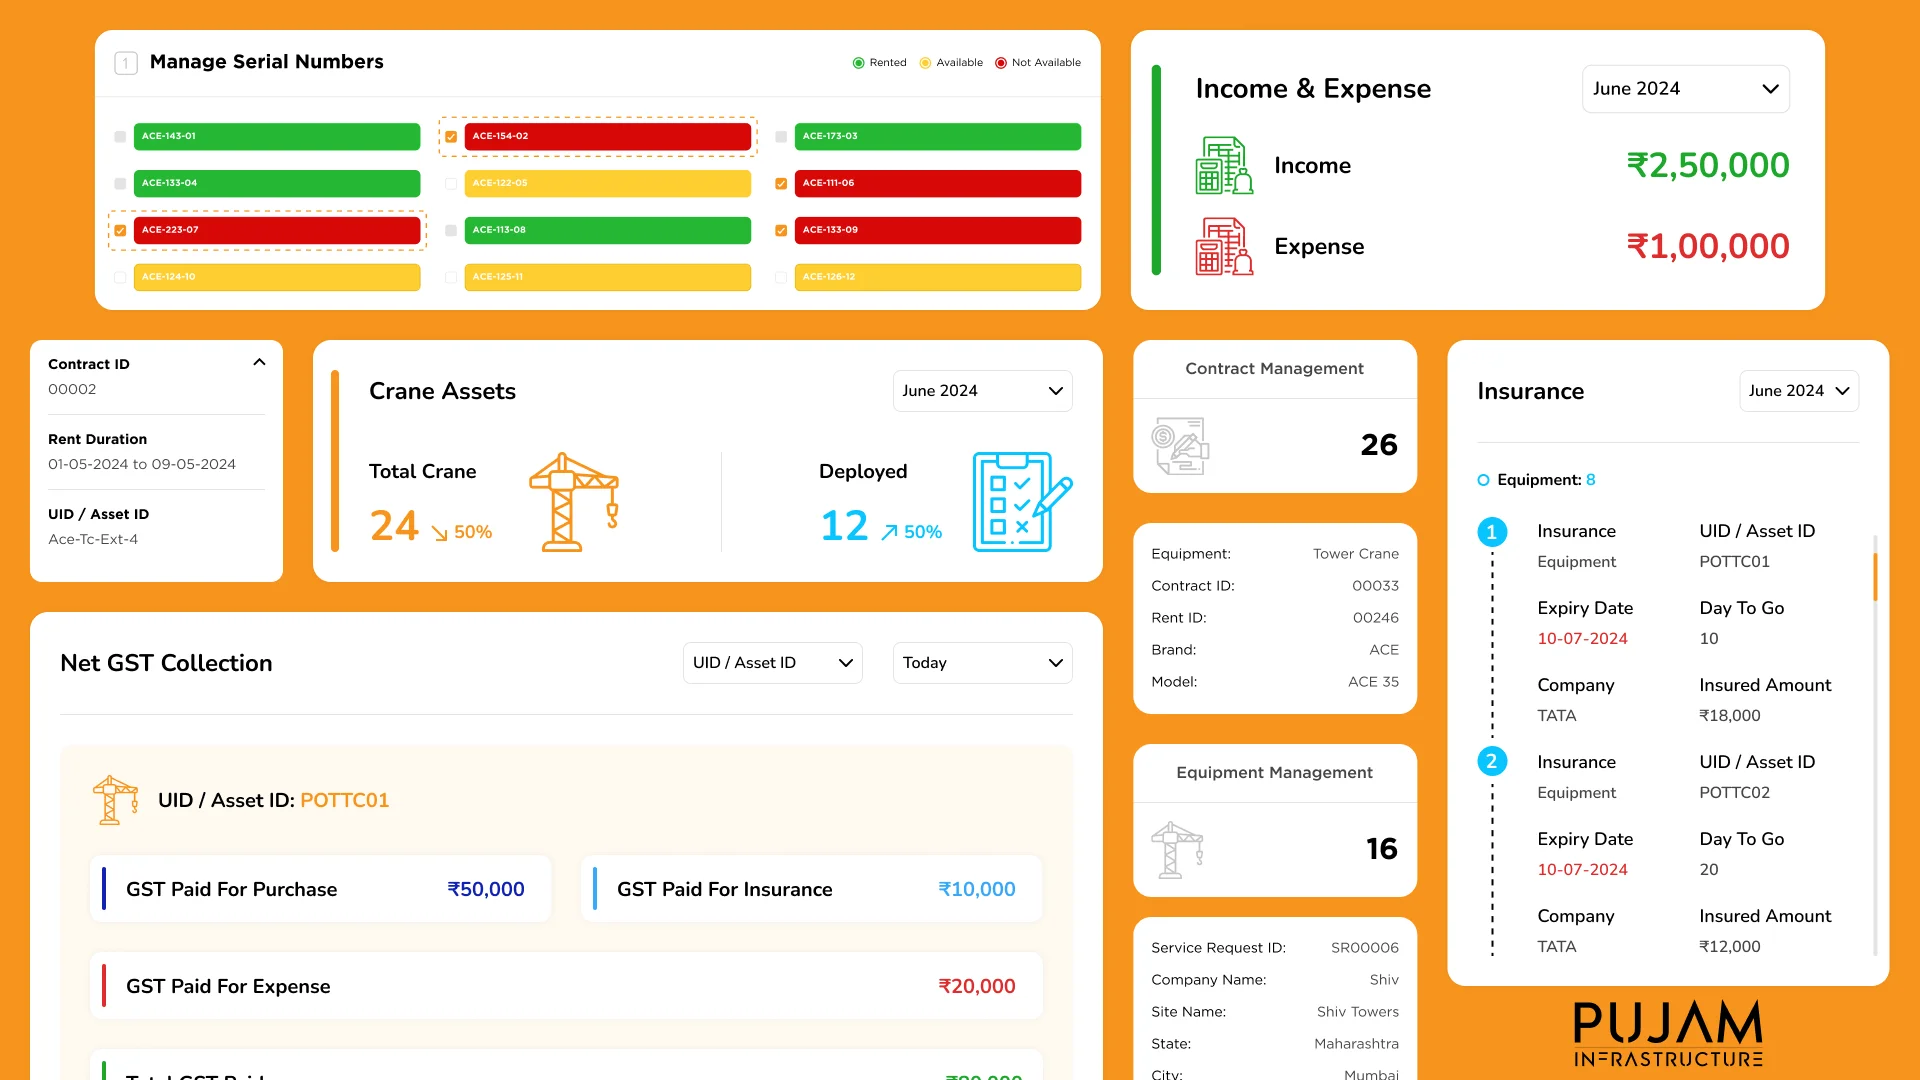Image resolution: width=1920 pixels, height=1080 pixels.
Task: Open the Income & Expense month dropdown
Action: pos(1685,89)
